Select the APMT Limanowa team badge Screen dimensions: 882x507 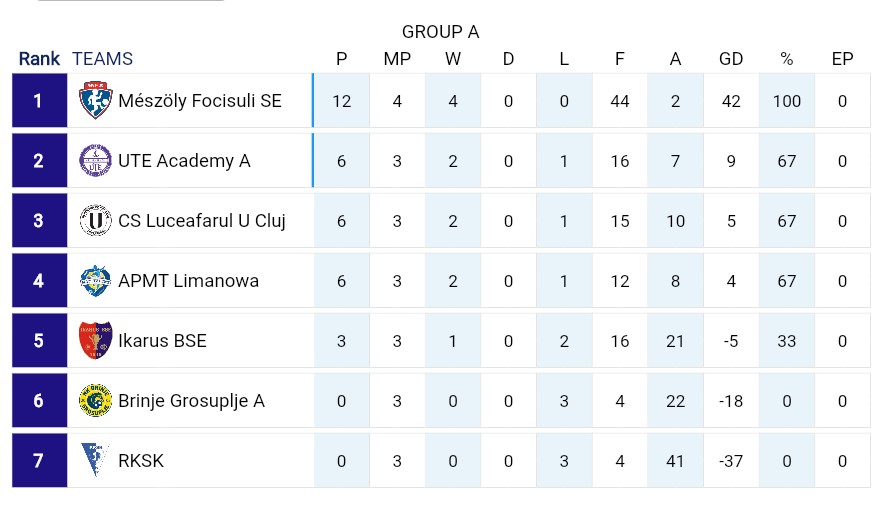tap(96, 281)
